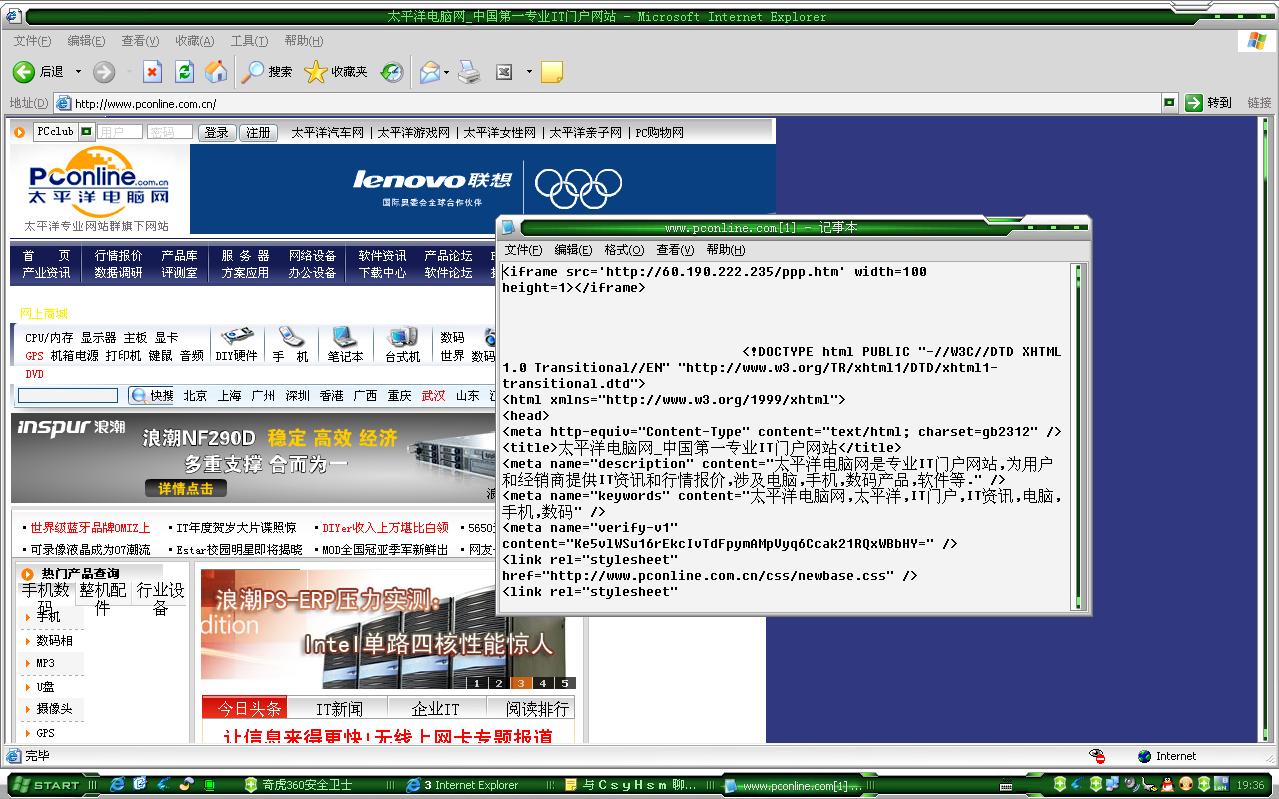Click the 登录 login button
The height and width of the screenshot is (799, 1279).
[216, 132]
